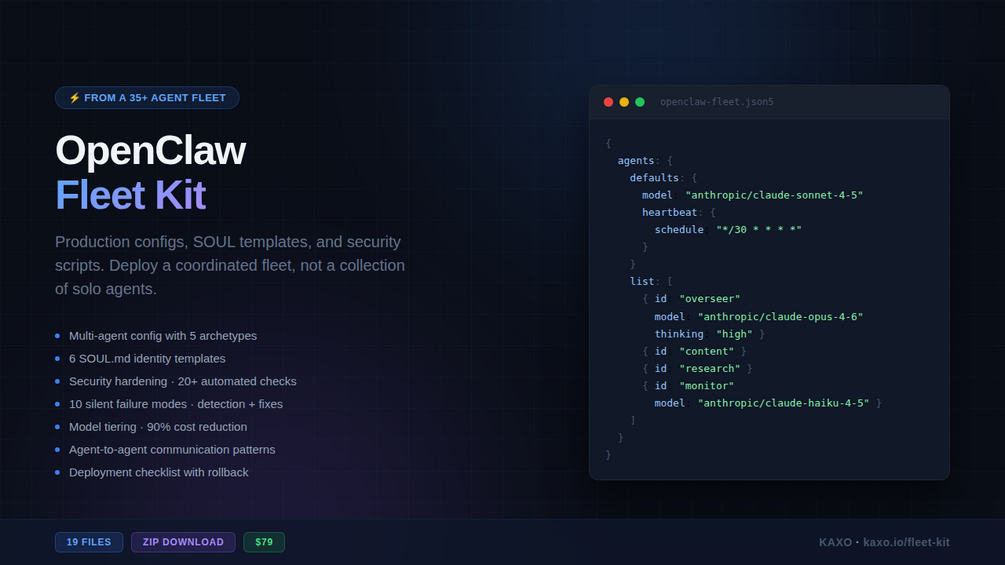Screen dimensions: 1005x565
Task: Click the 'heartbeat' key in code
Action: [669, 212]
